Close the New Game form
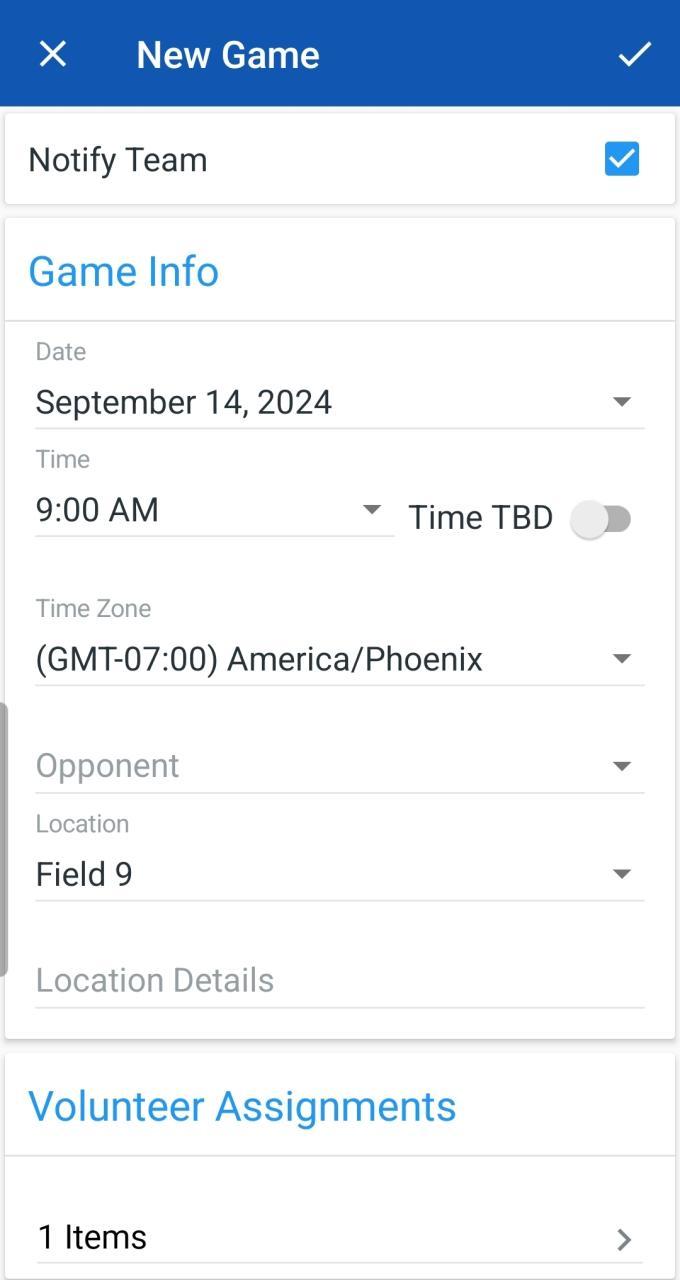This screenshot has width=680, height=1280. click(52, 54)
